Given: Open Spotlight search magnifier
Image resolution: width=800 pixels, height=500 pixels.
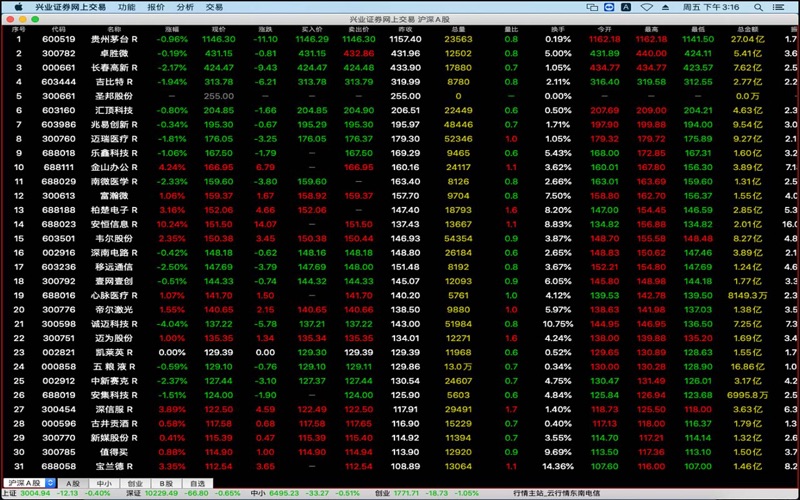Looking at the screenshot, I should (x=759, y=7).
